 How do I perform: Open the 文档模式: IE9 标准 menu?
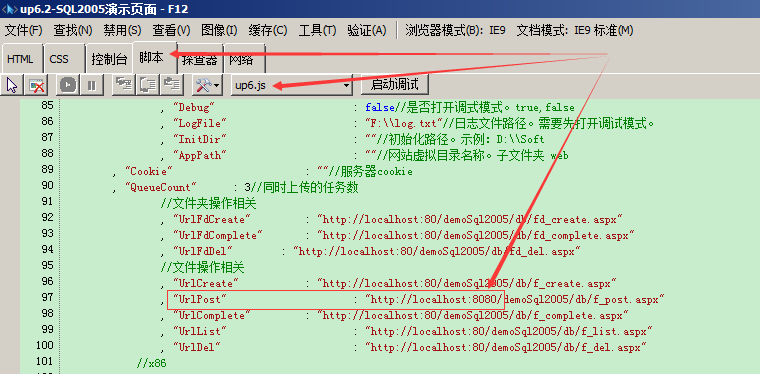(x=575, y=31)
